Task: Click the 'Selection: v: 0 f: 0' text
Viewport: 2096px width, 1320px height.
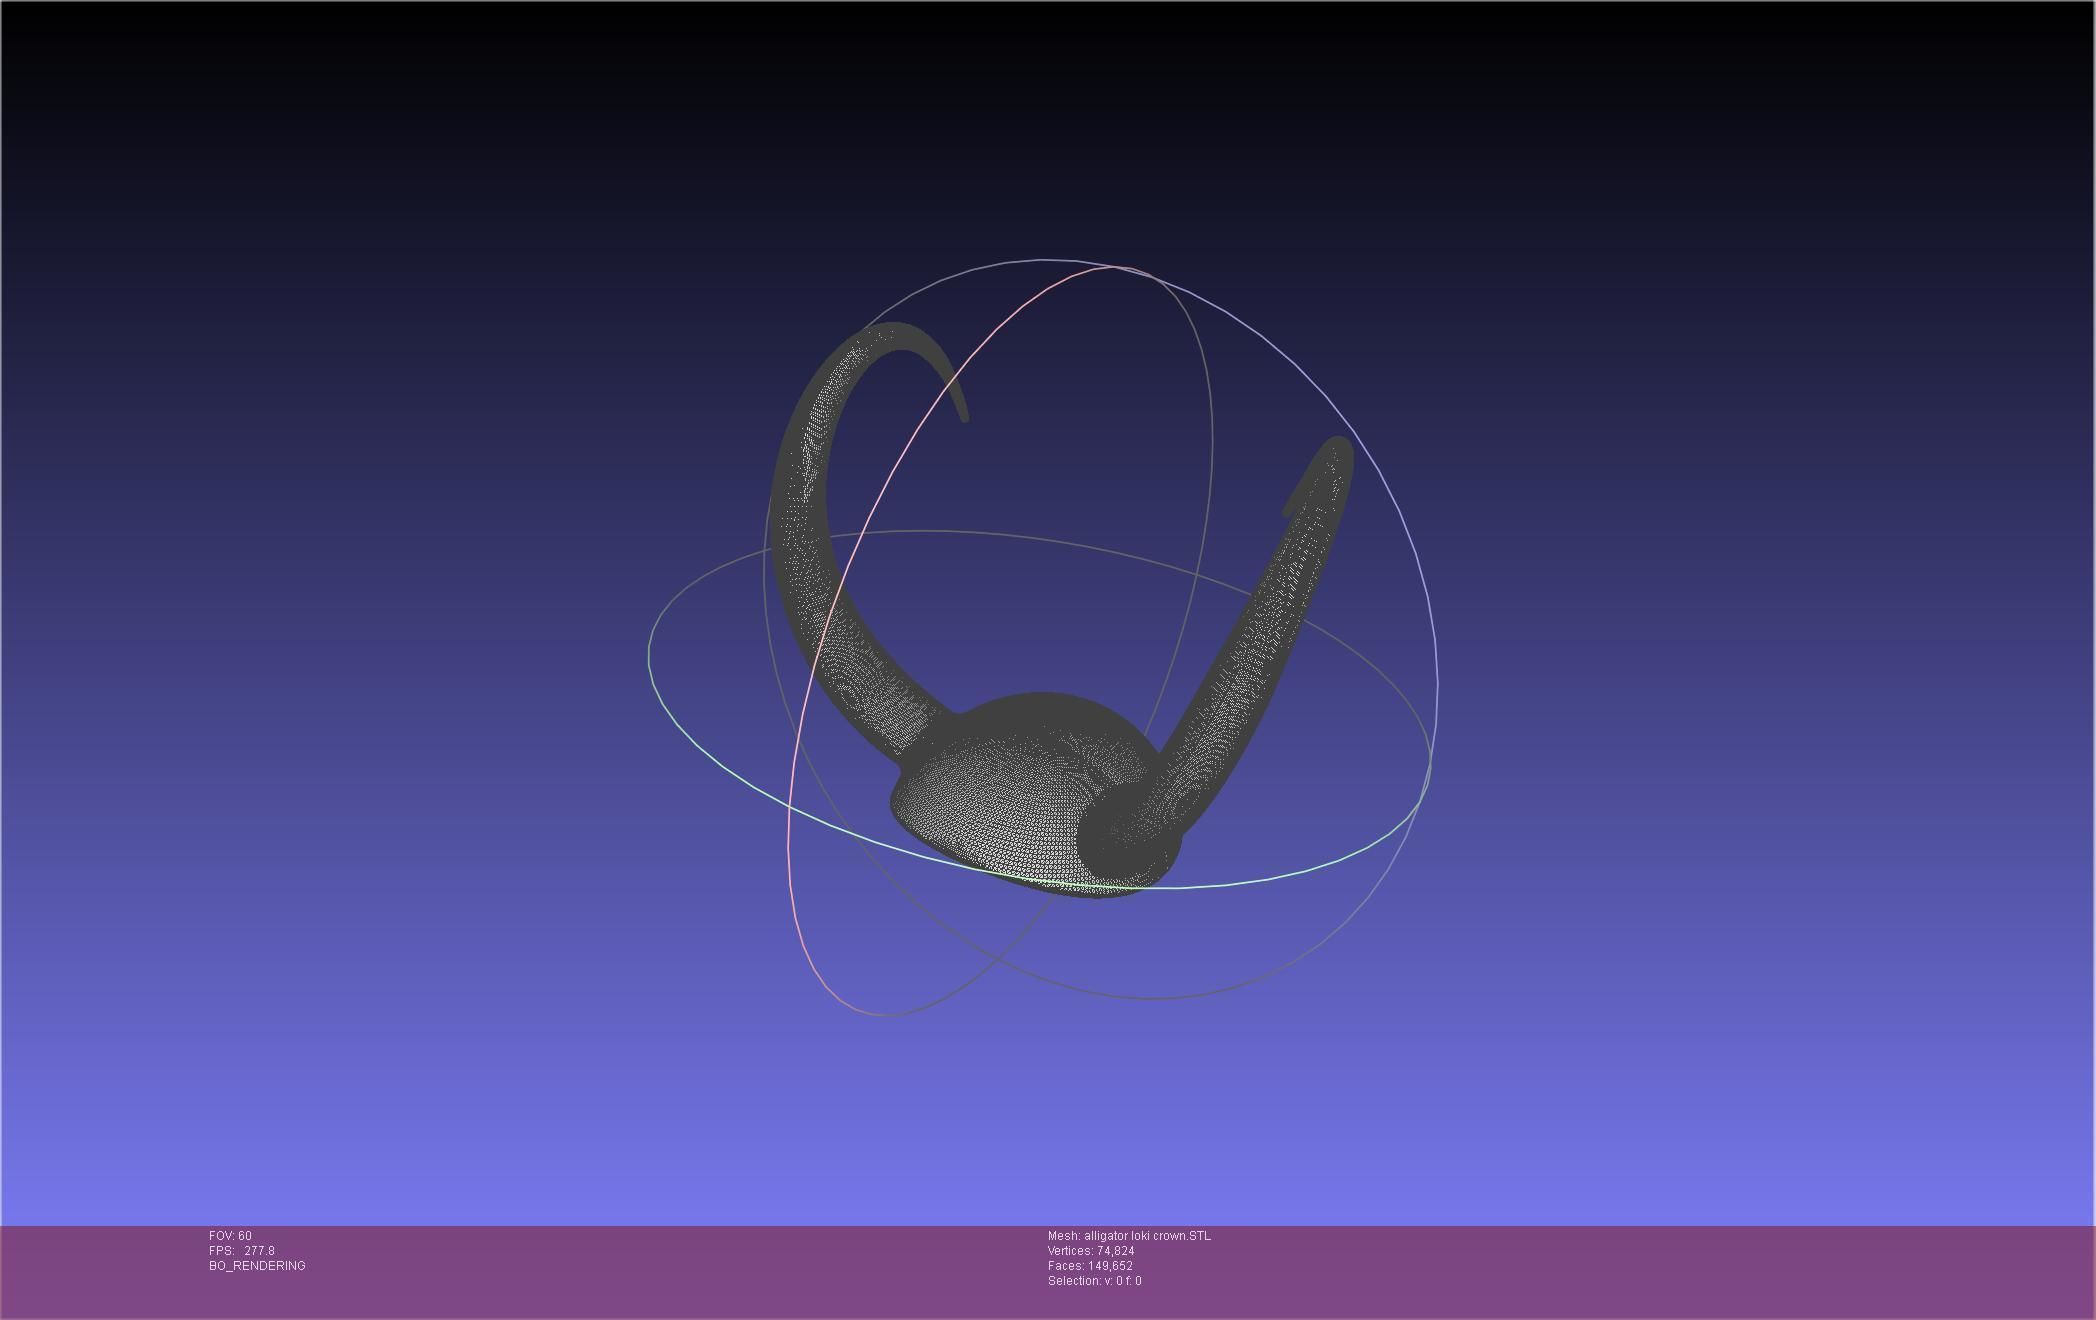Action: tap(1094, 1281)
